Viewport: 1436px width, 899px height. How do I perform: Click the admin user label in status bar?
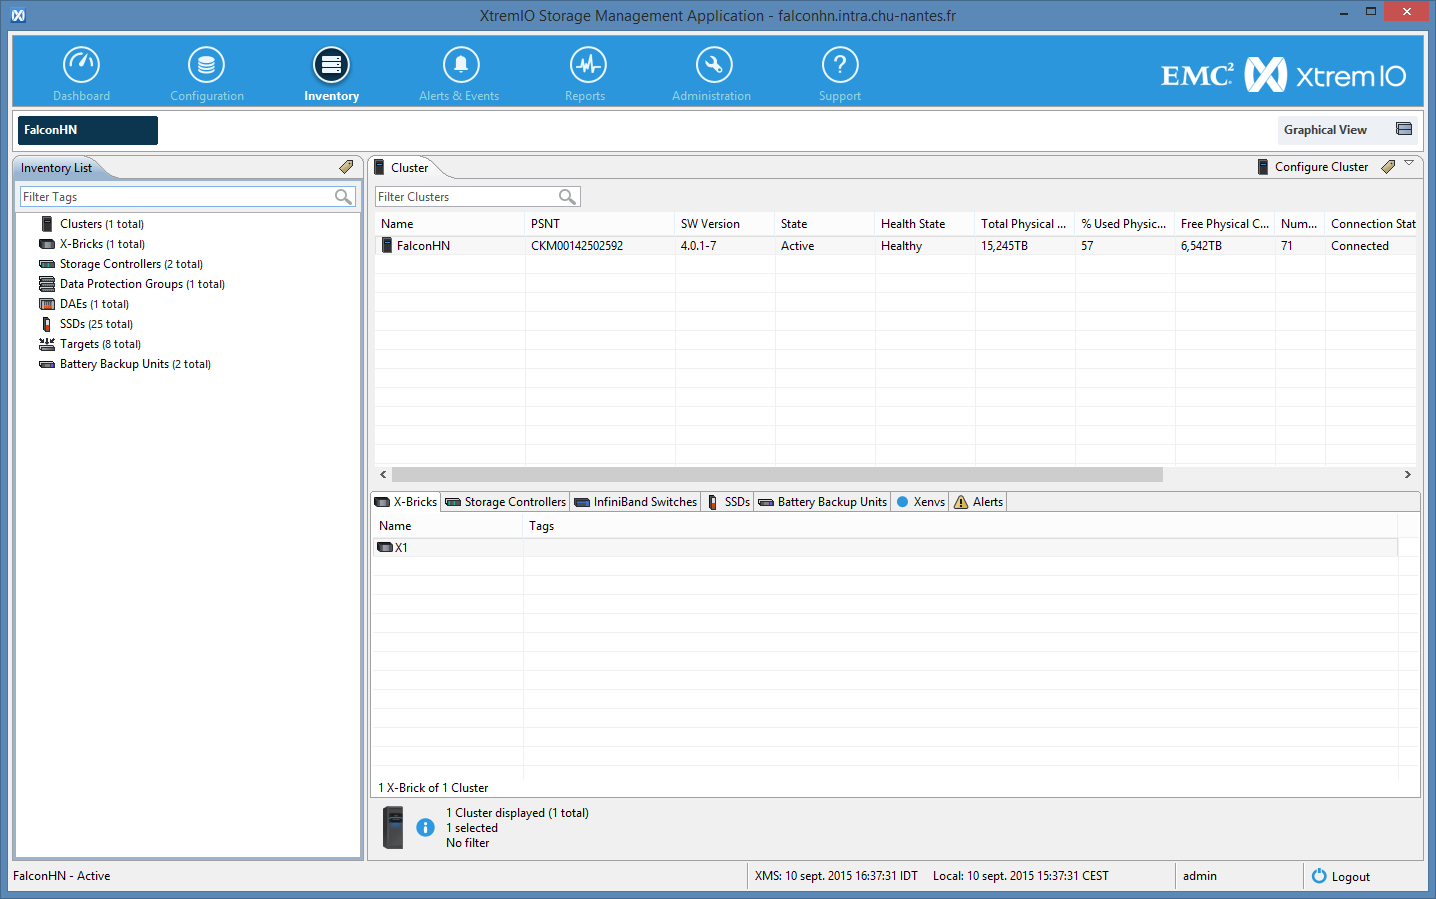(1200, 876)
